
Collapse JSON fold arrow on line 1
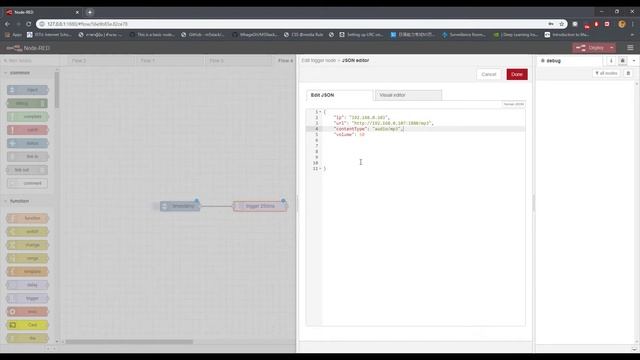point(320,112)
